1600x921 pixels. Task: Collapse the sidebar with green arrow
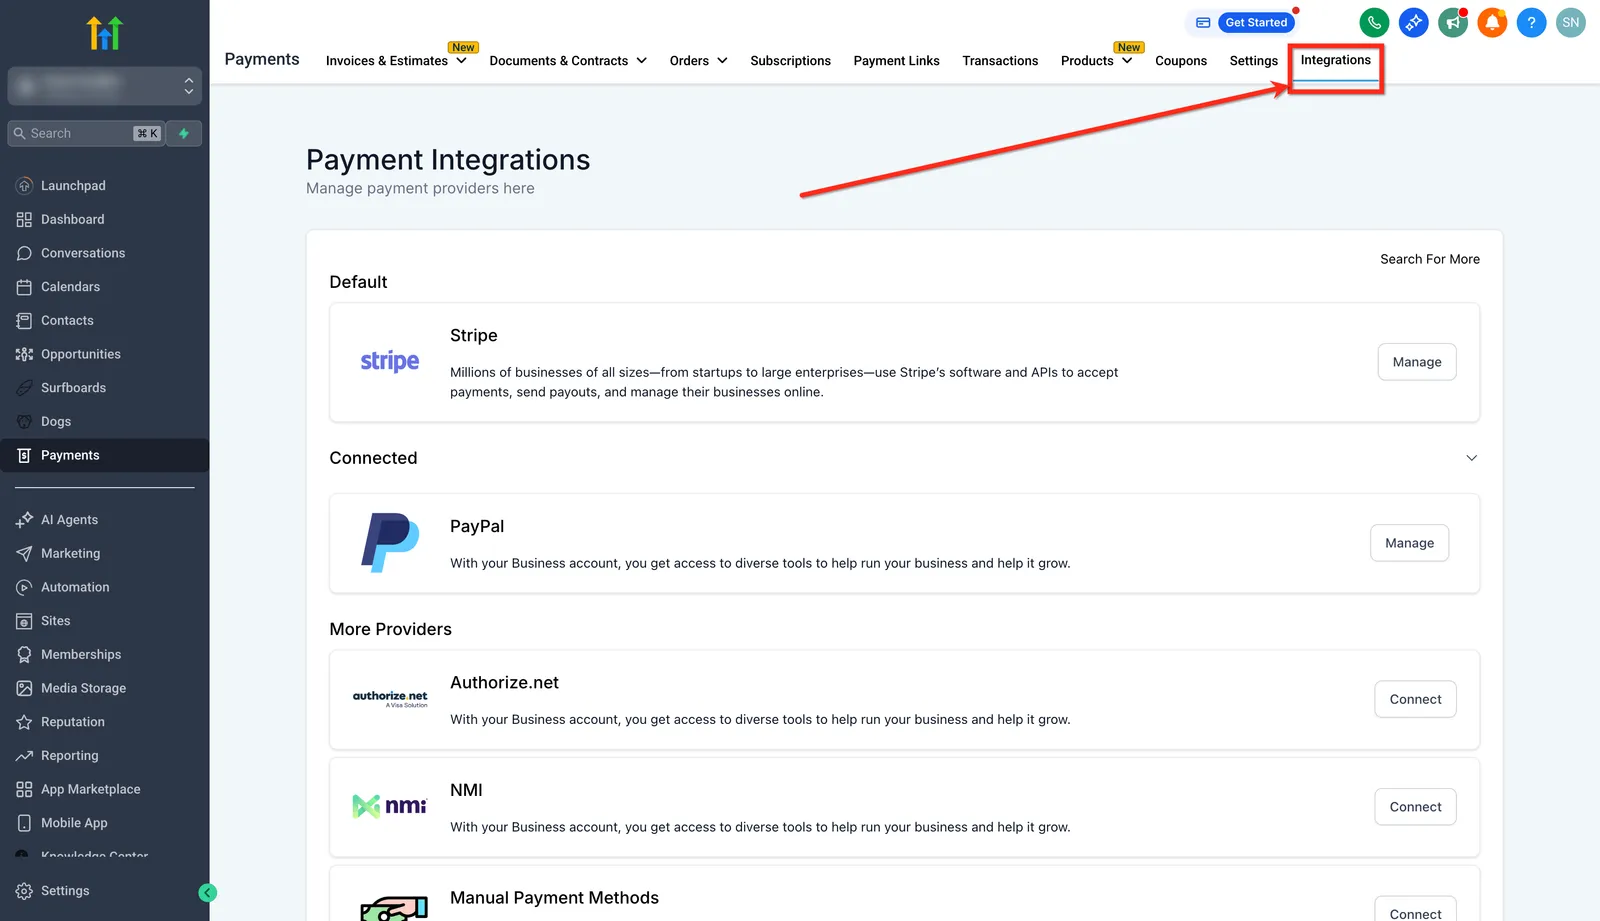point(208,893)
